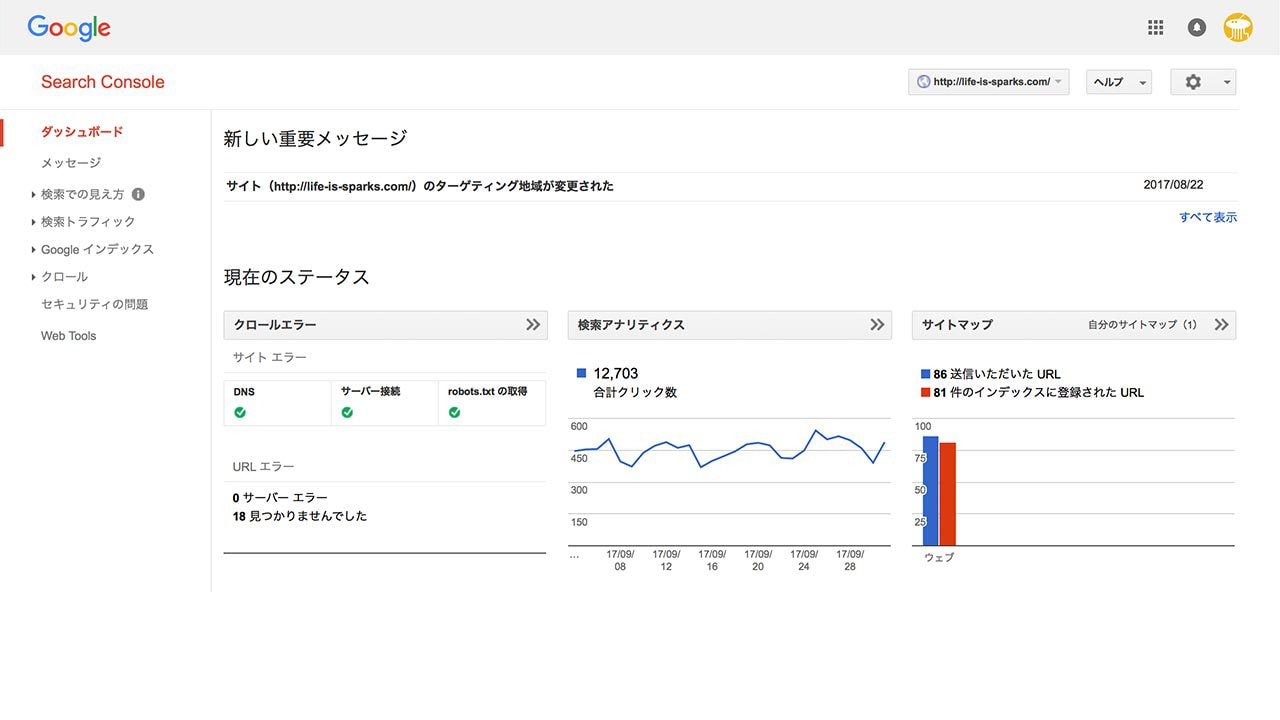Open the クロールエラー details arrows
This screenshot has height=720, width=1280.
coord(533,325)
